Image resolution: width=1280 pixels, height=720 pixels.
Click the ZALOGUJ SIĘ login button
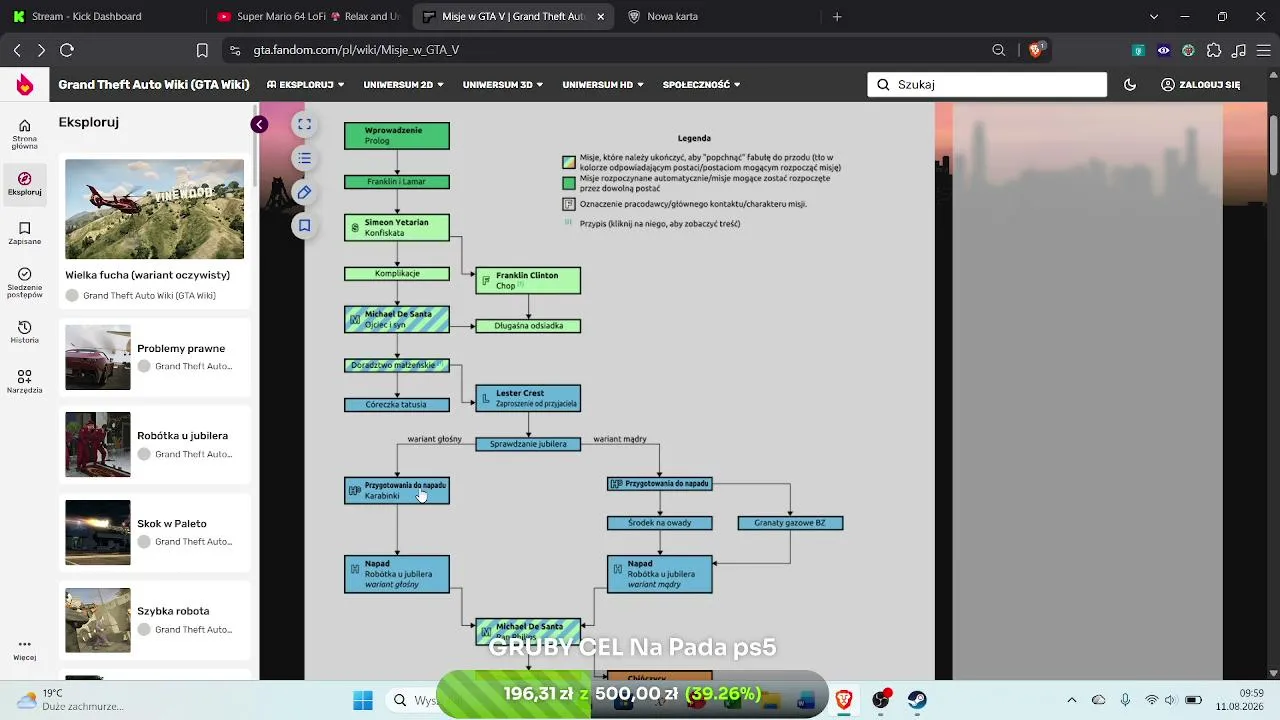click(1200, 85)
